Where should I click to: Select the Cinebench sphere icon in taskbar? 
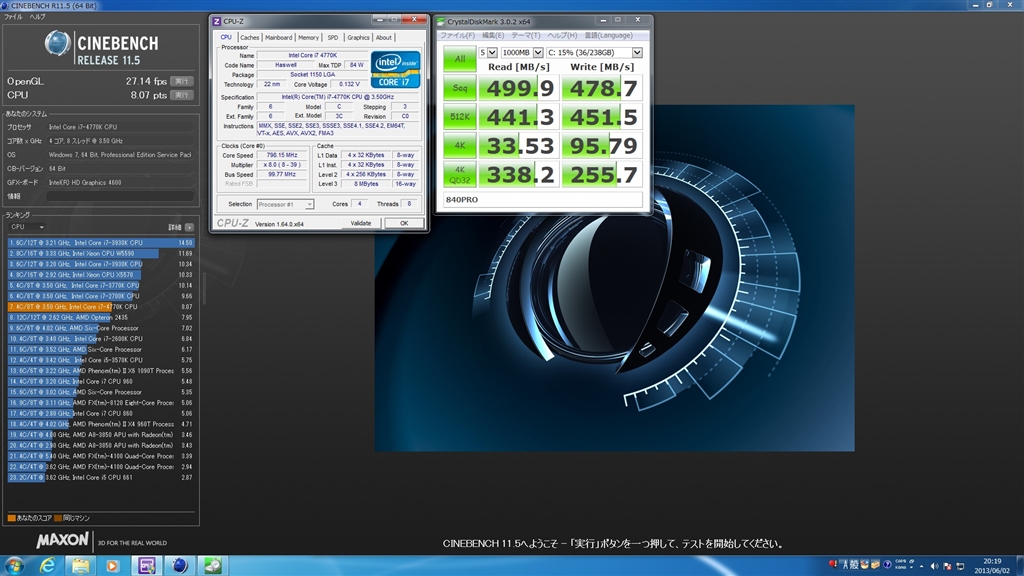[x=179, y=565]
